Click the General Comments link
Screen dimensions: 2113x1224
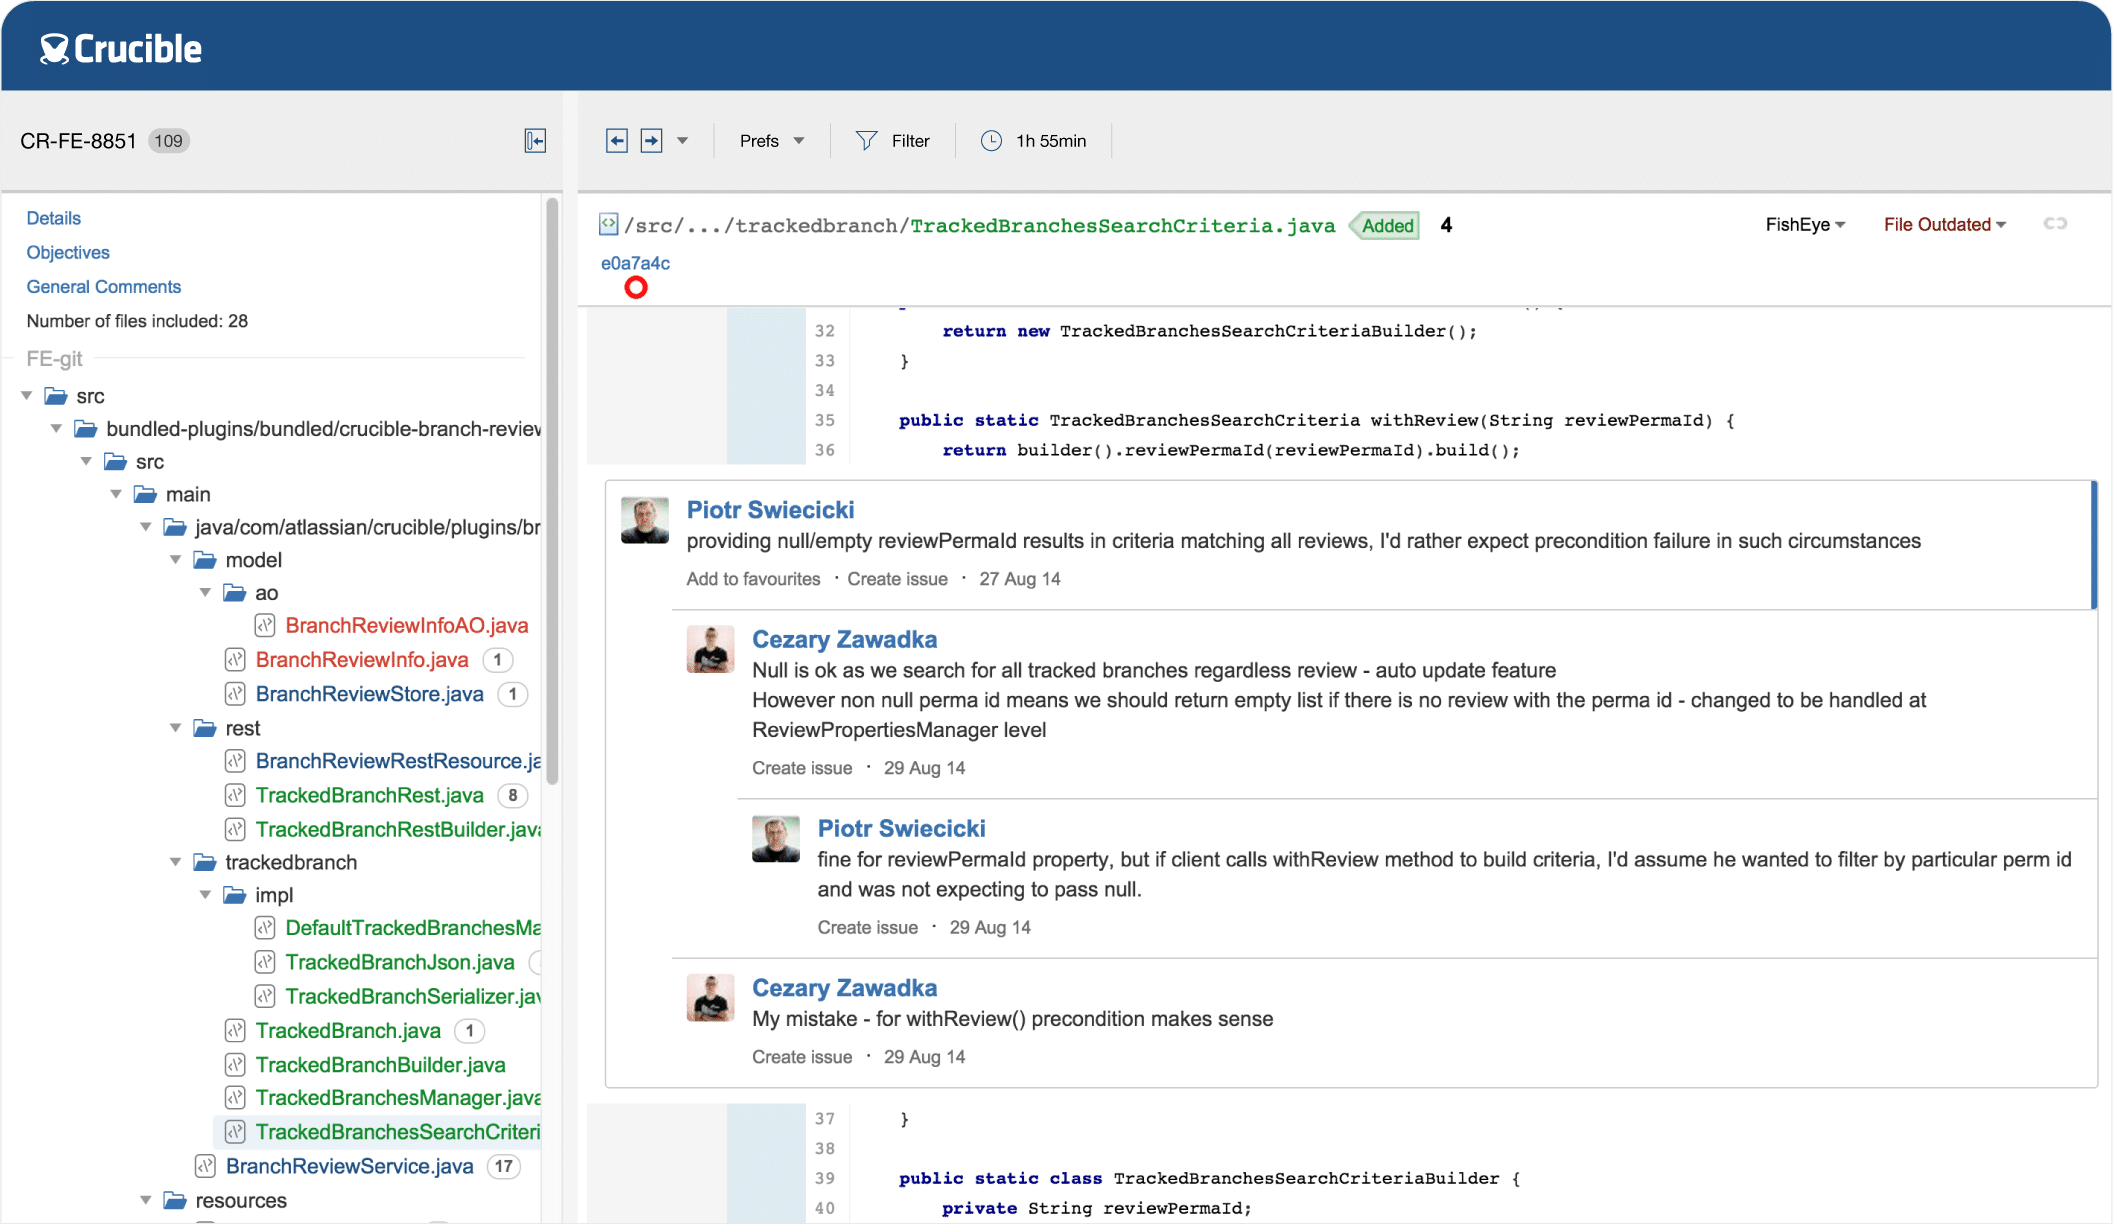(x=103, y=286)
